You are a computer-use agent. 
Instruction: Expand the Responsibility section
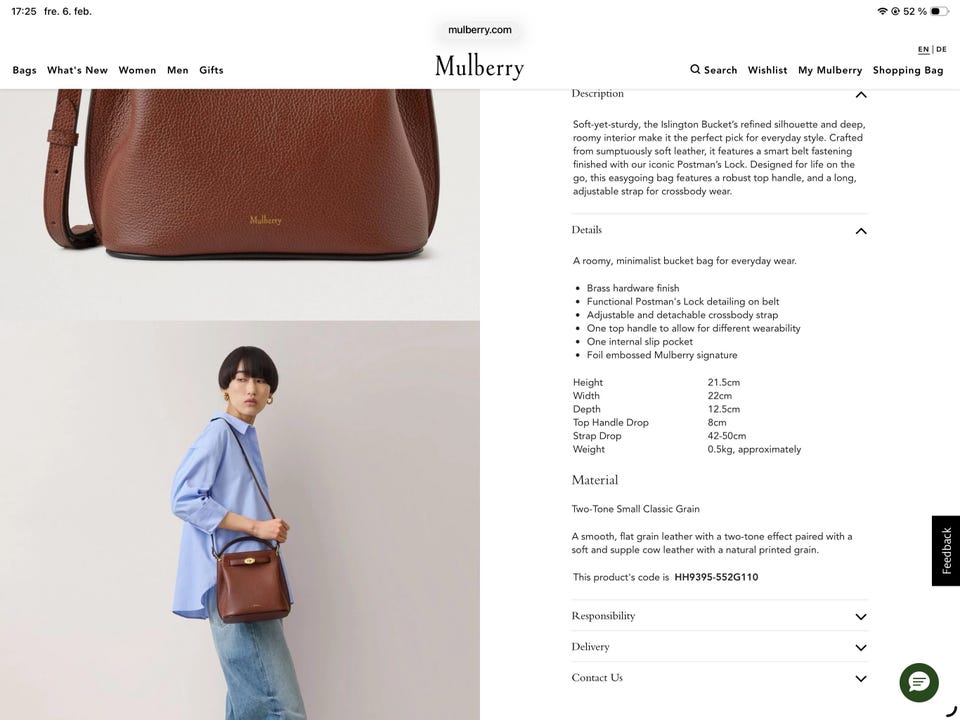tap(719, 616)
